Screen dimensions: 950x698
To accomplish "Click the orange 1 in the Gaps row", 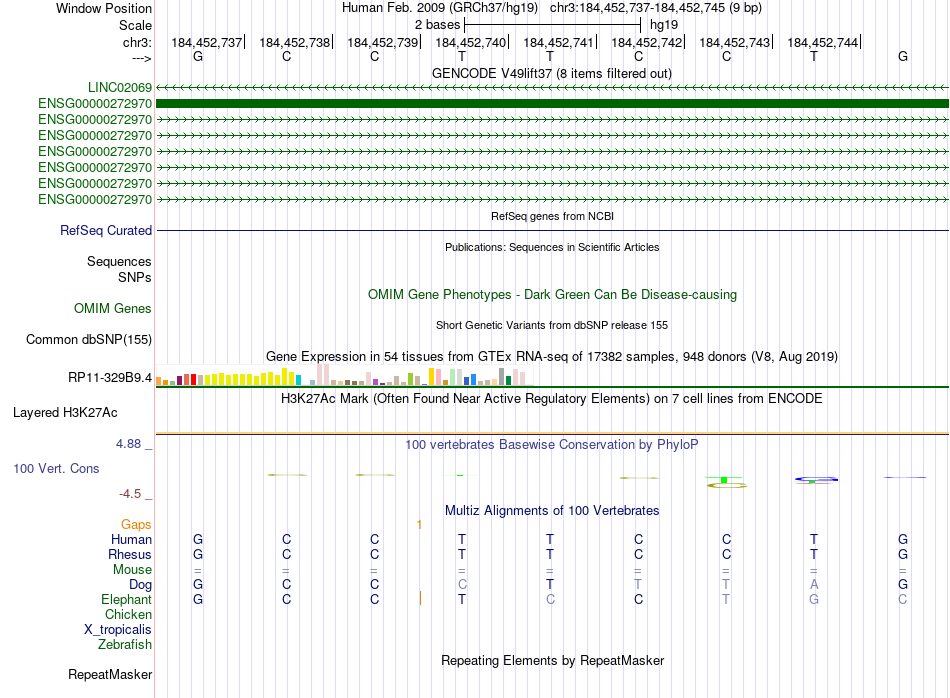I will click(x=419, y=525).
